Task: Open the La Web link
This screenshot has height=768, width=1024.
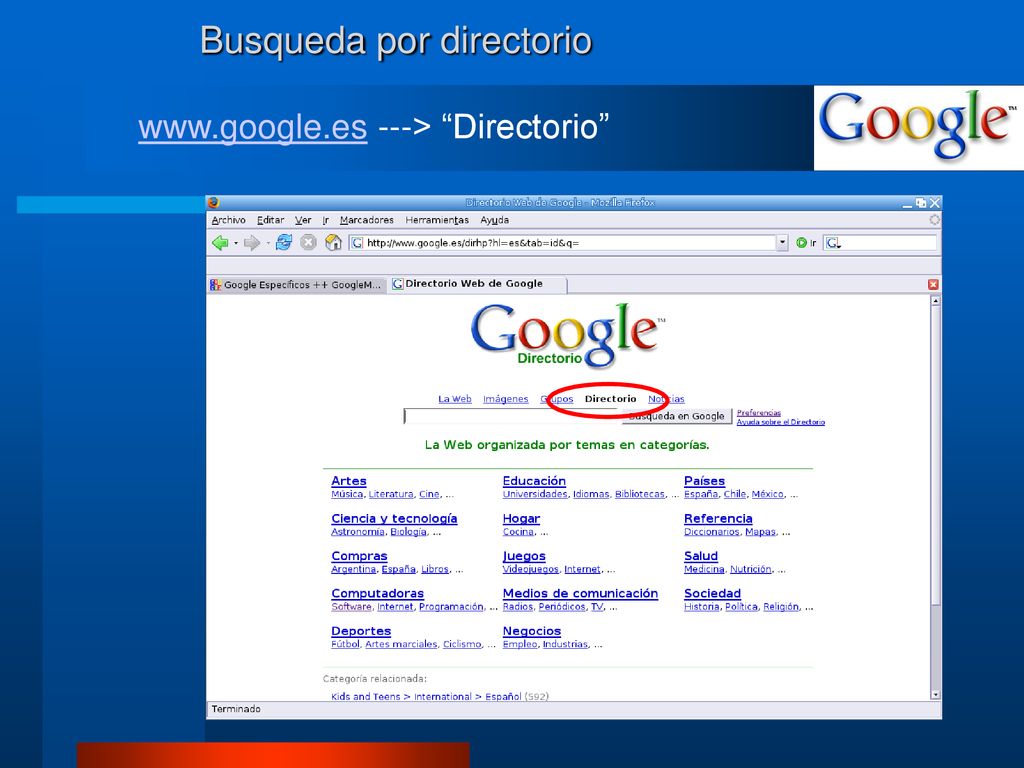Action: coord(455,399)
